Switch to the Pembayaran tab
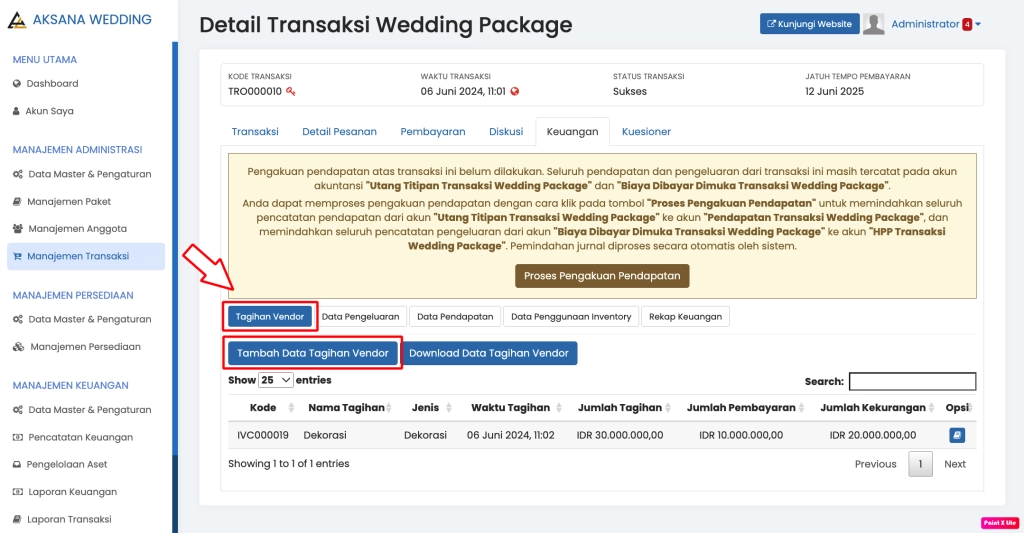This screenshot has height=533, width=1024. point(432,131)
